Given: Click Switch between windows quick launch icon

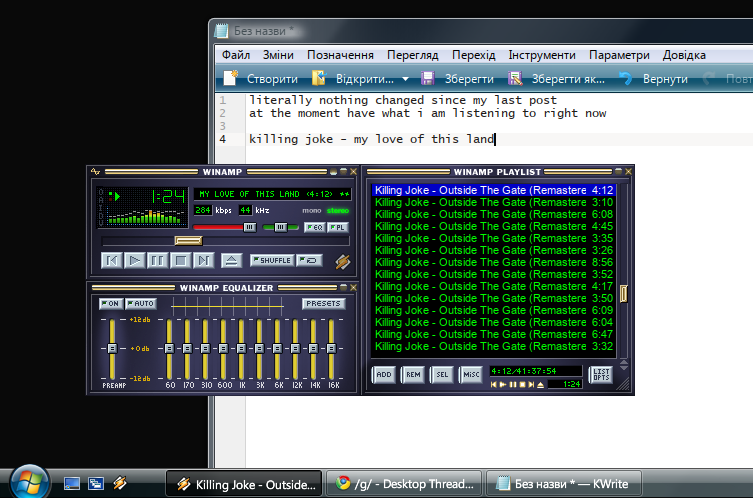Looking at the screenshot, I should 96,484.
